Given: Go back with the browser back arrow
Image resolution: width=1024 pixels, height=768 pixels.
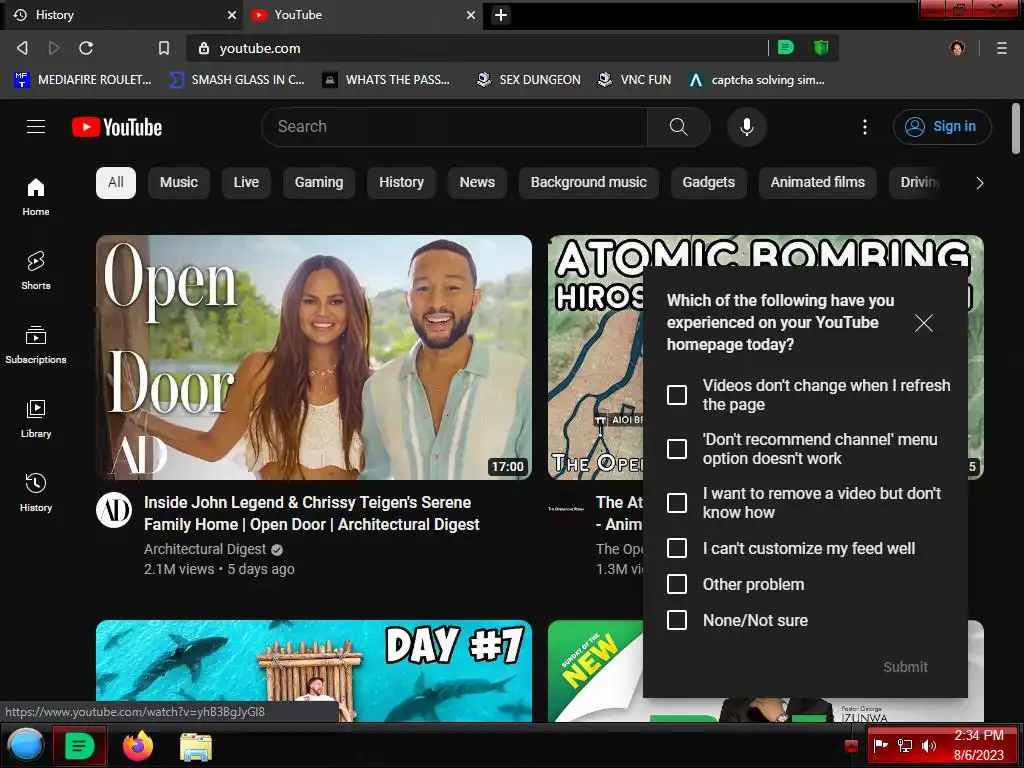Looking at the screenshot, I should click(x=22, y=48).
